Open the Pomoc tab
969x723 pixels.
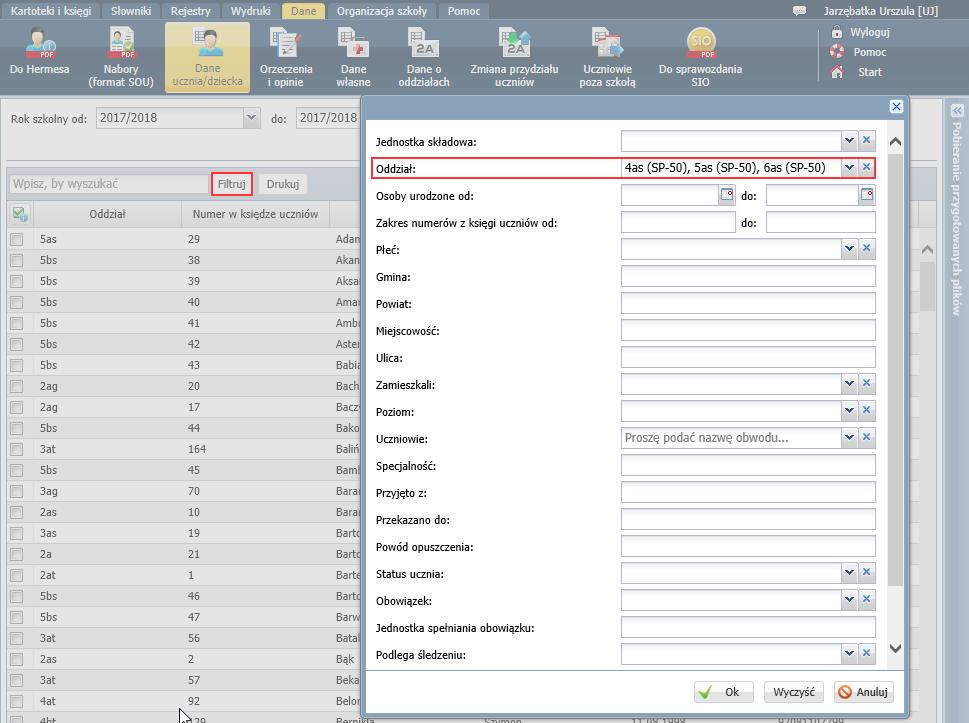coord(463,11)
